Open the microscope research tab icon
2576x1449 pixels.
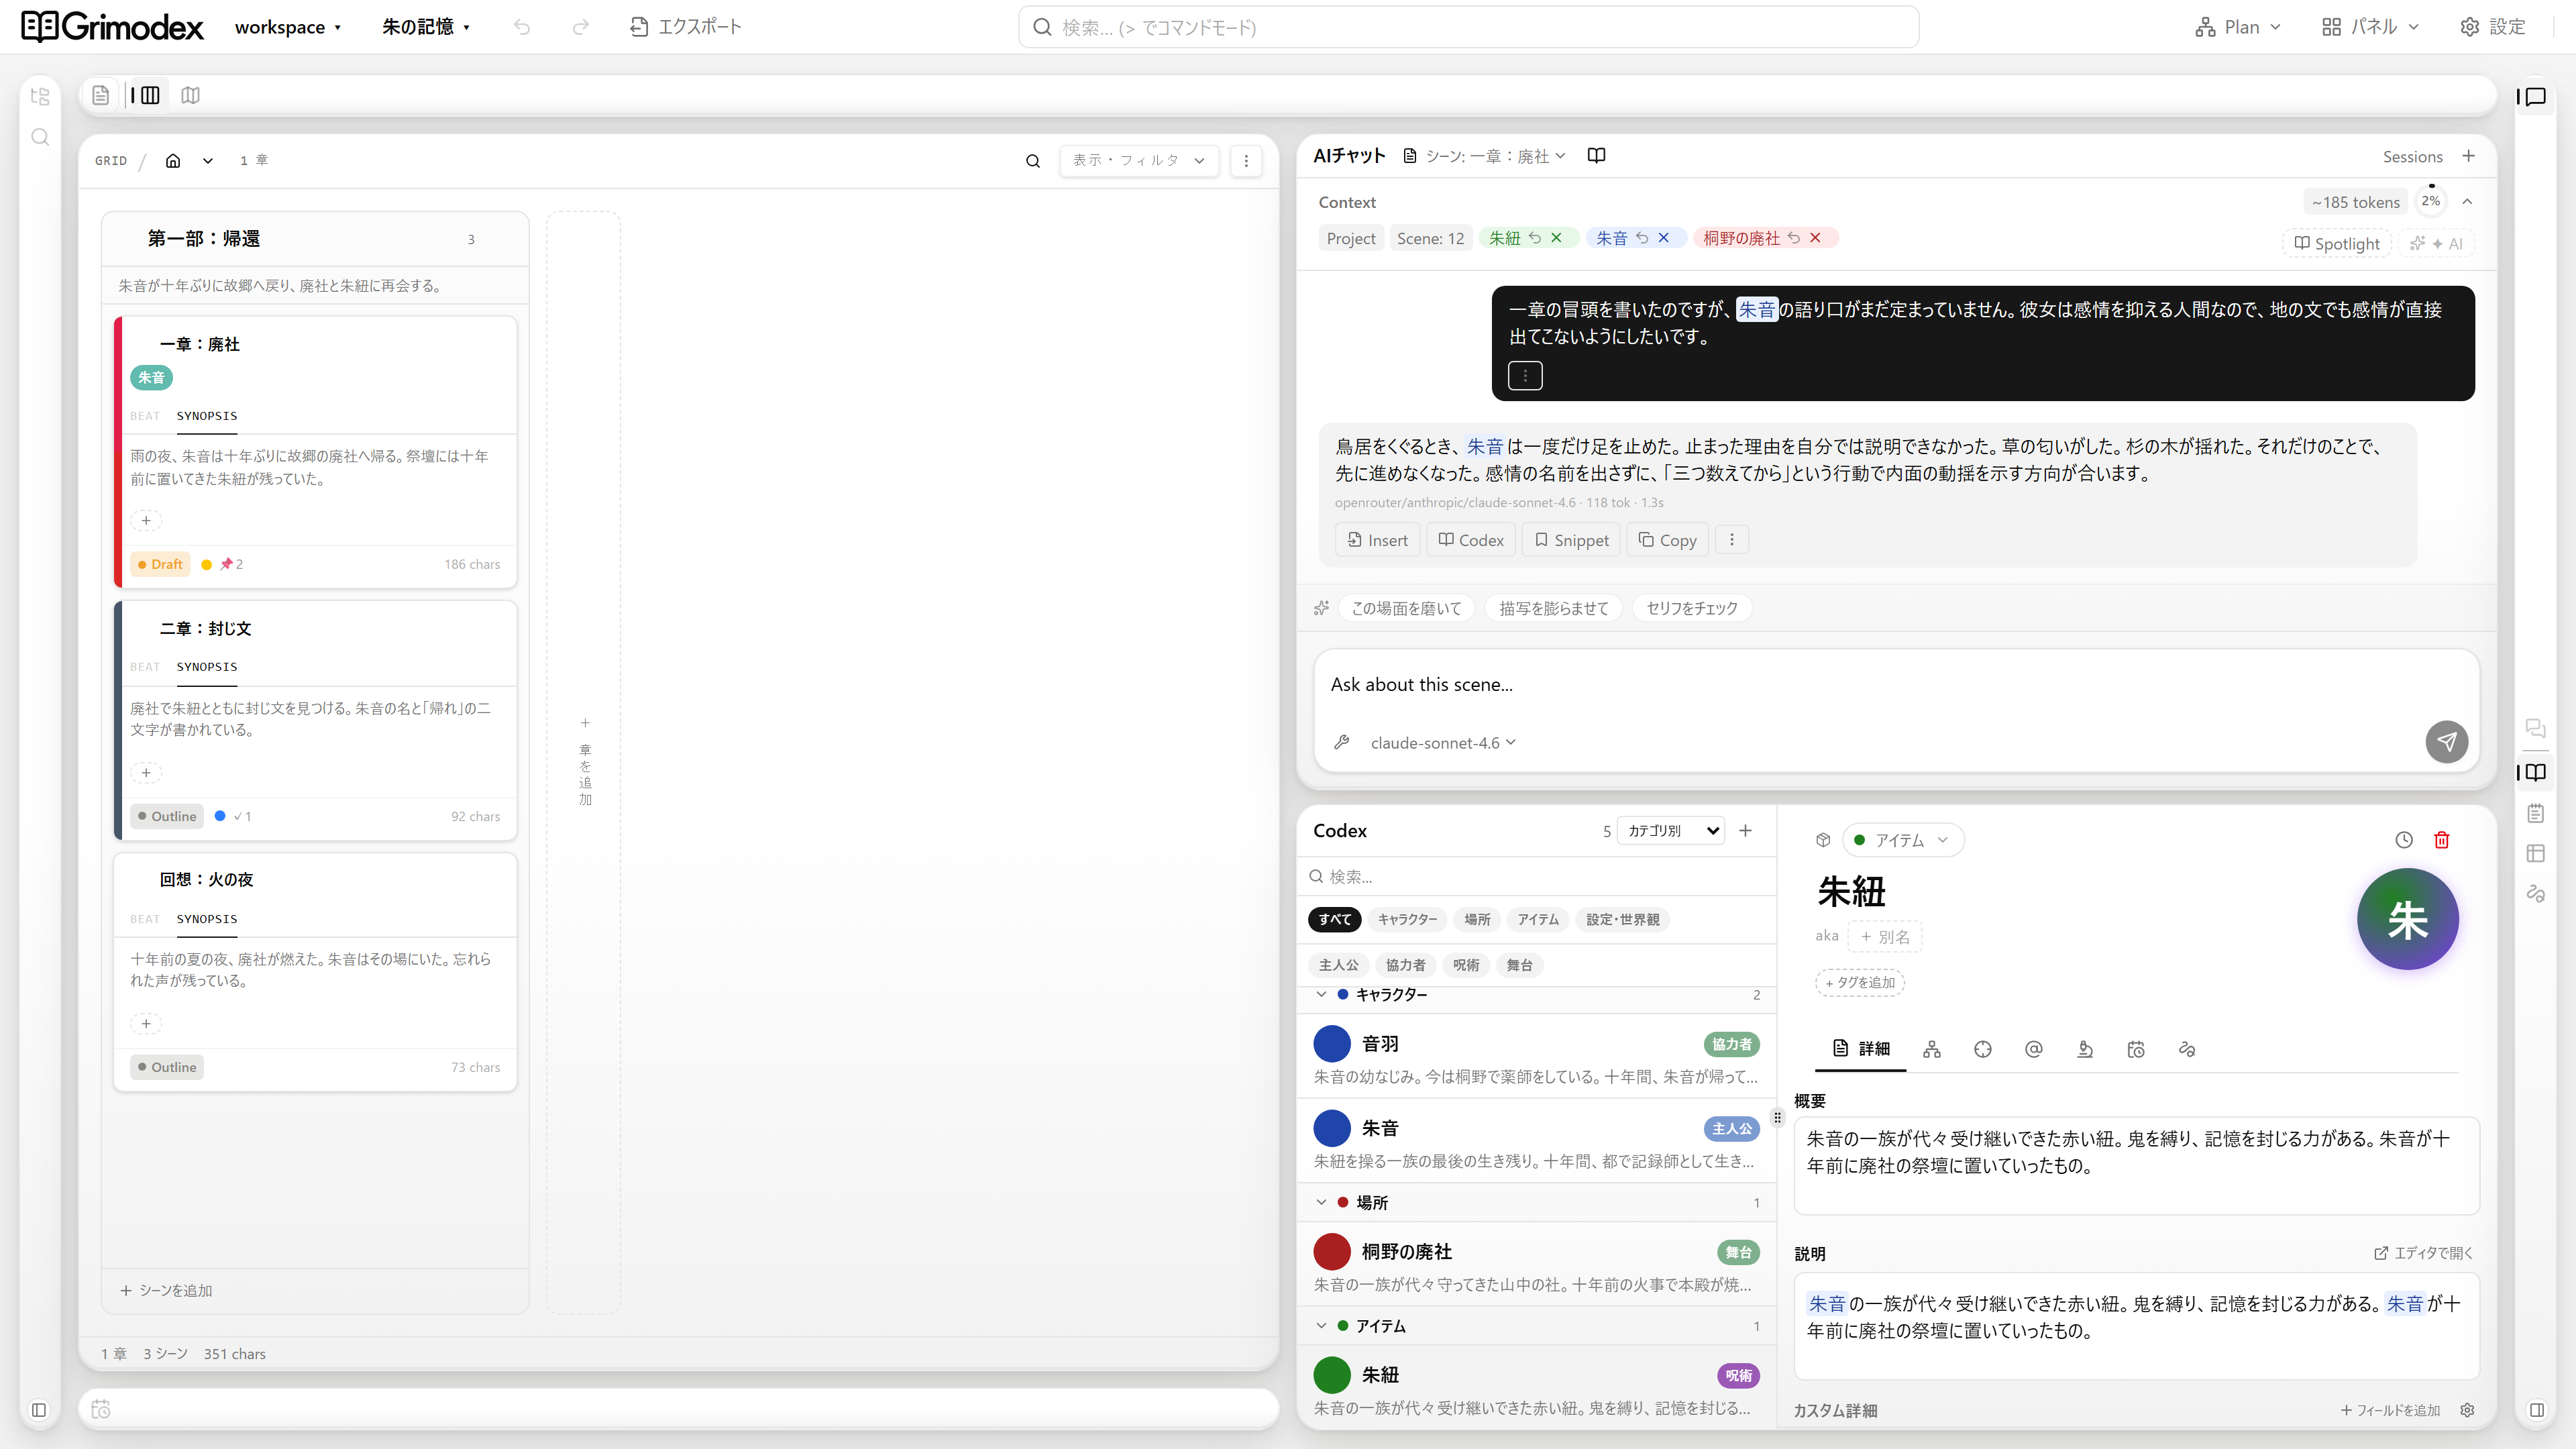click(x=2085, y=1049)
